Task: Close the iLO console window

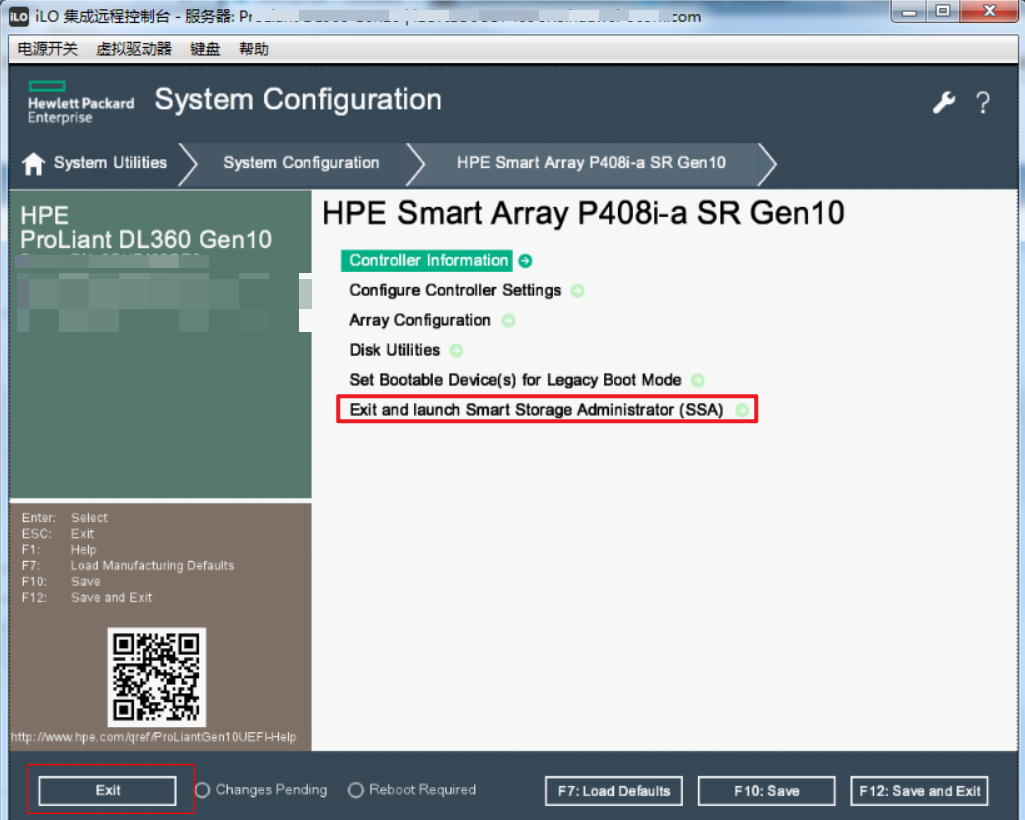Action: click(990, 12)
